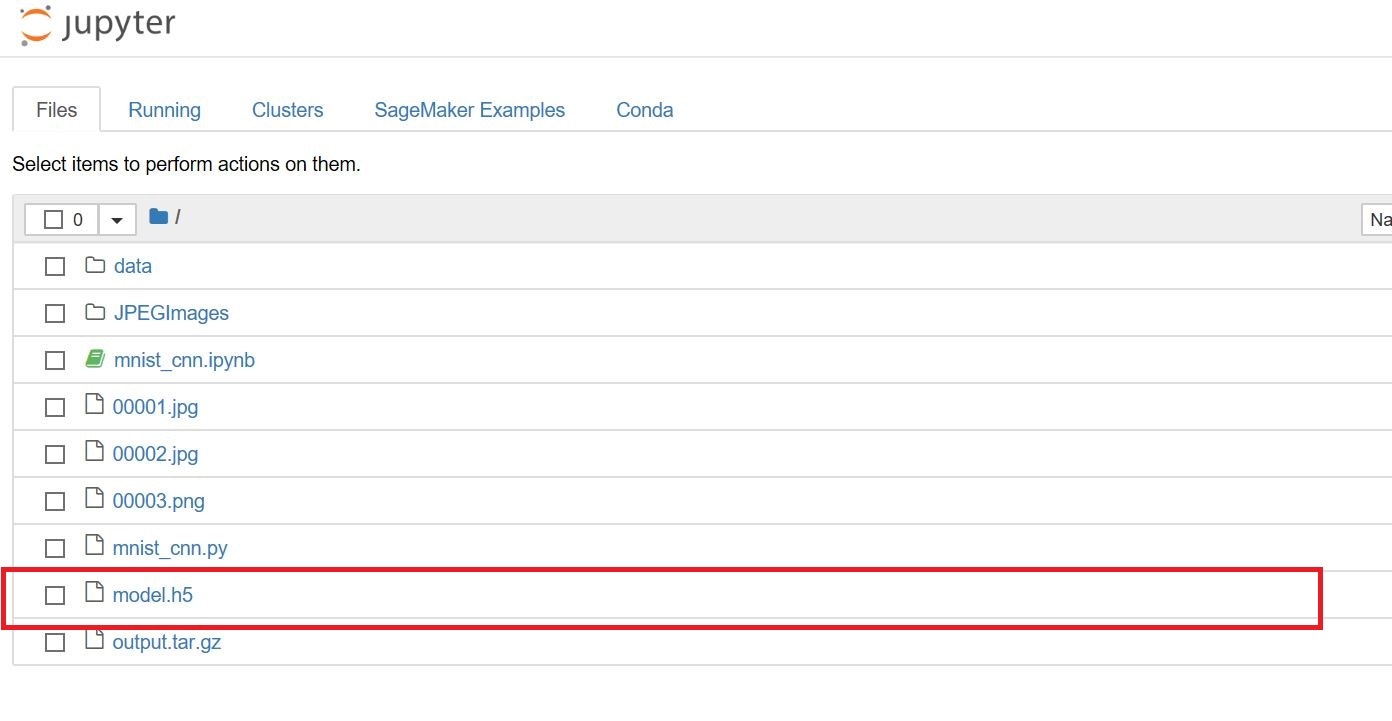Click the JPEGImages folder icon

[95, 312]
